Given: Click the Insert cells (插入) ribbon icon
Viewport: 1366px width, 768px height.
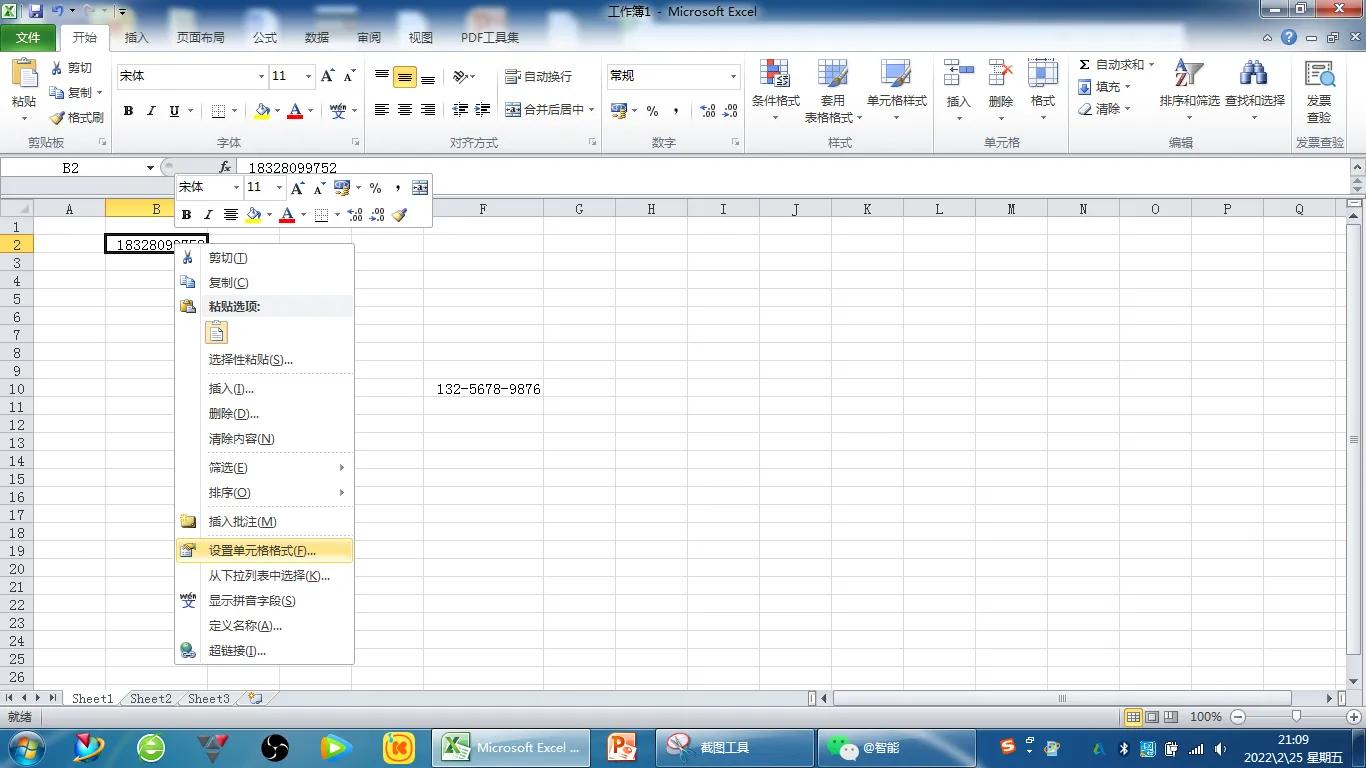Looking at the screenshot, I should (x=958, y=74).
